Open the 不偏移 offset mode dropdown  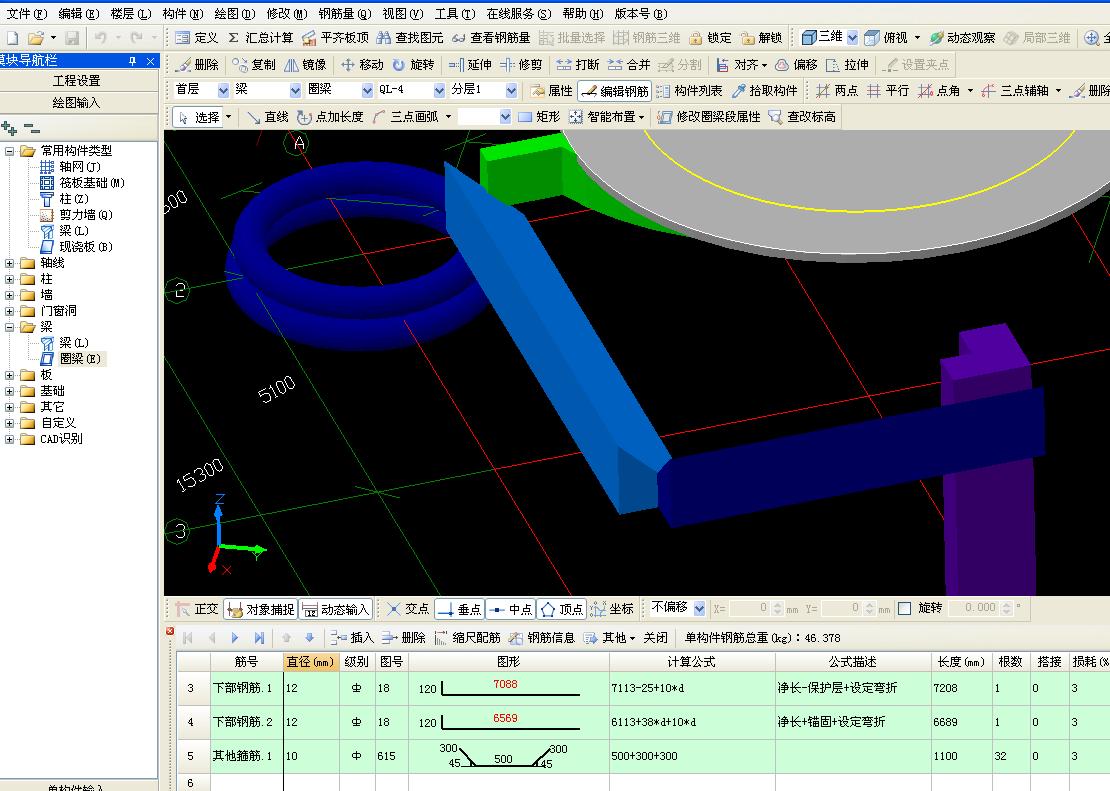coord(699,608)
